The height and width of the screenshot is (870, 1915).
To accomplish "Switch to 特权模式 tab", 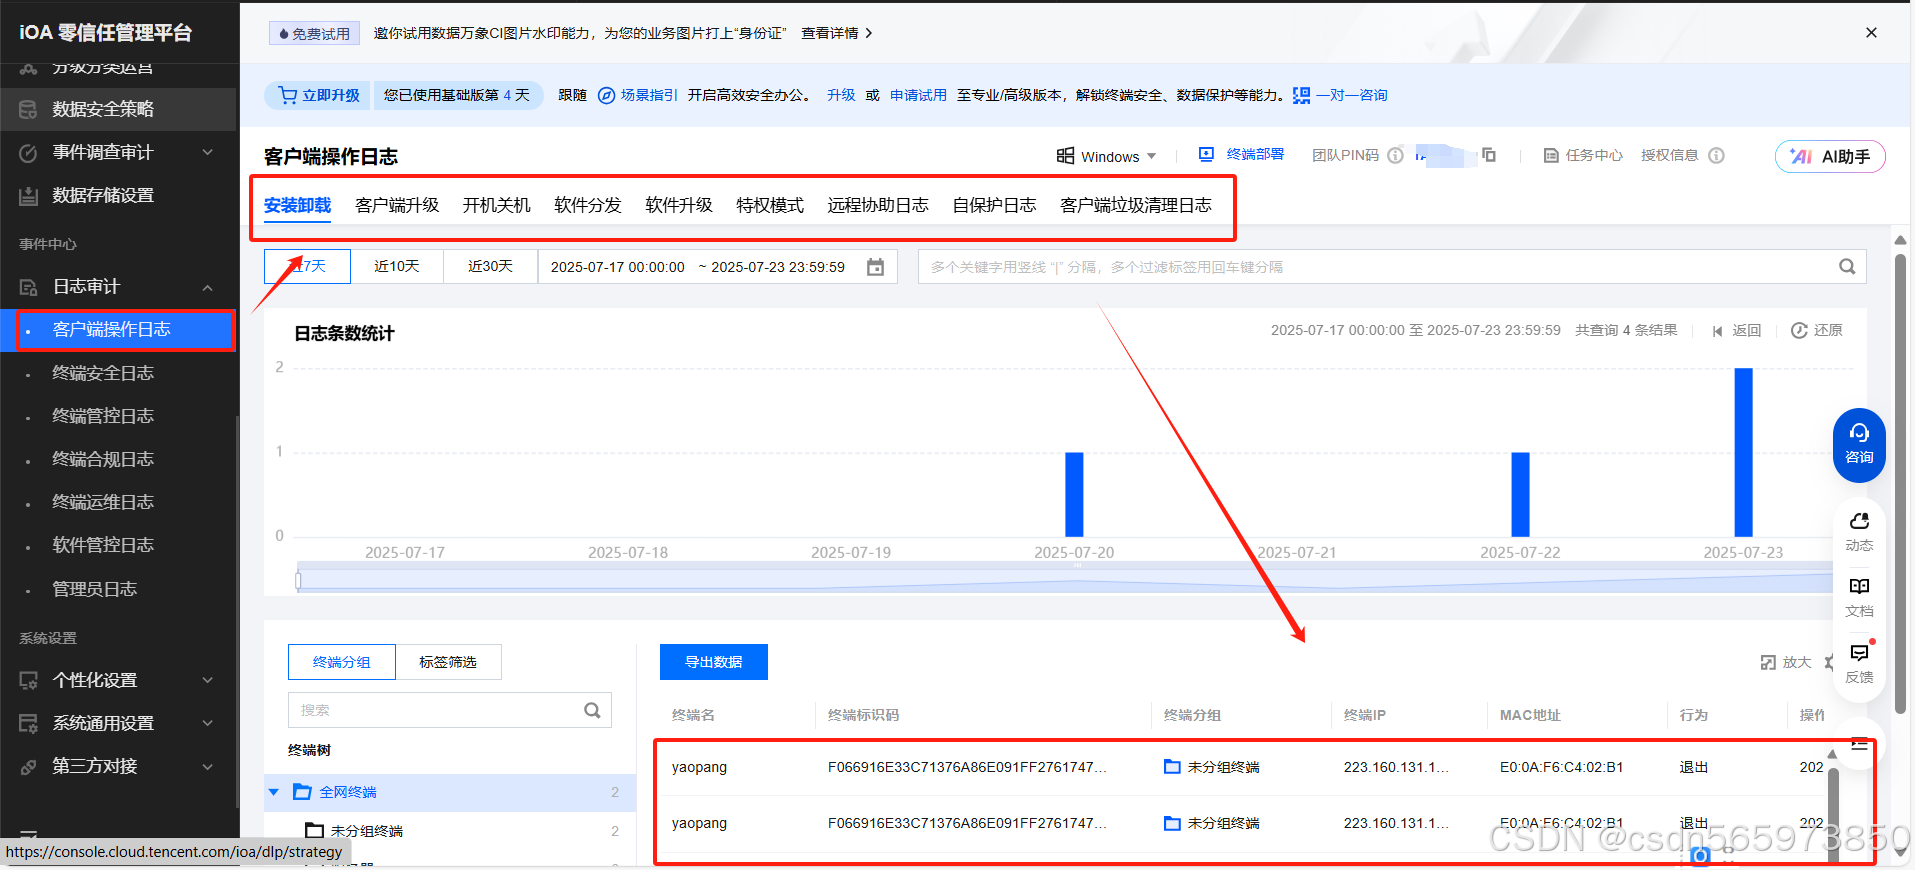I will click(x=770, y=205).
